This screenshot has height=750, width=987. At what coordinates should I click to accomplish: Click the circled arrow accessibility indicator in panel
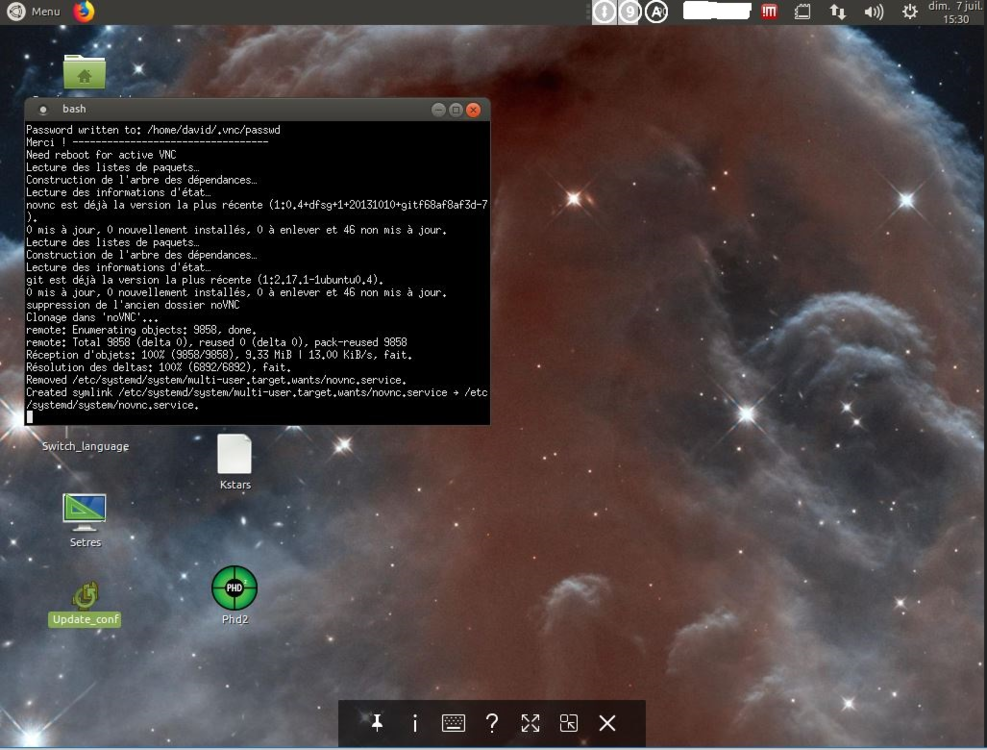(604, 12)
